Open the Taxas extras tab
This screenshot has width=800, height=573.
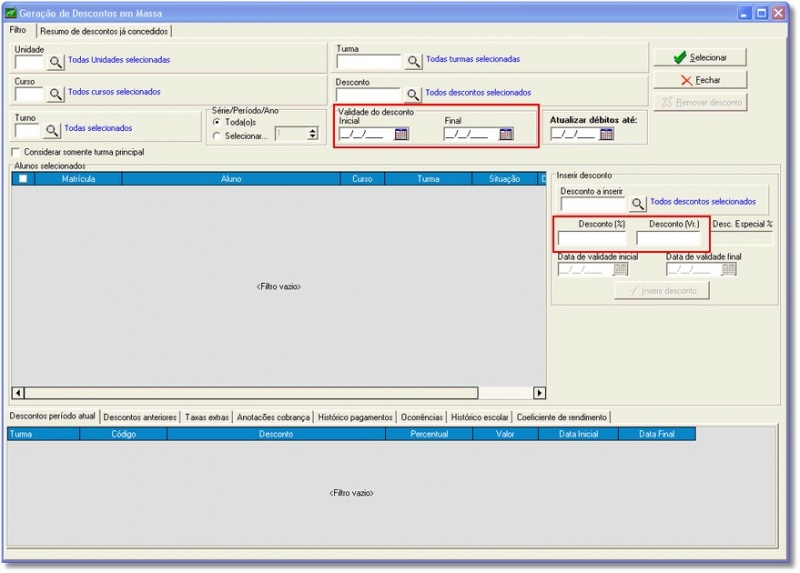(x=207, y=417)
